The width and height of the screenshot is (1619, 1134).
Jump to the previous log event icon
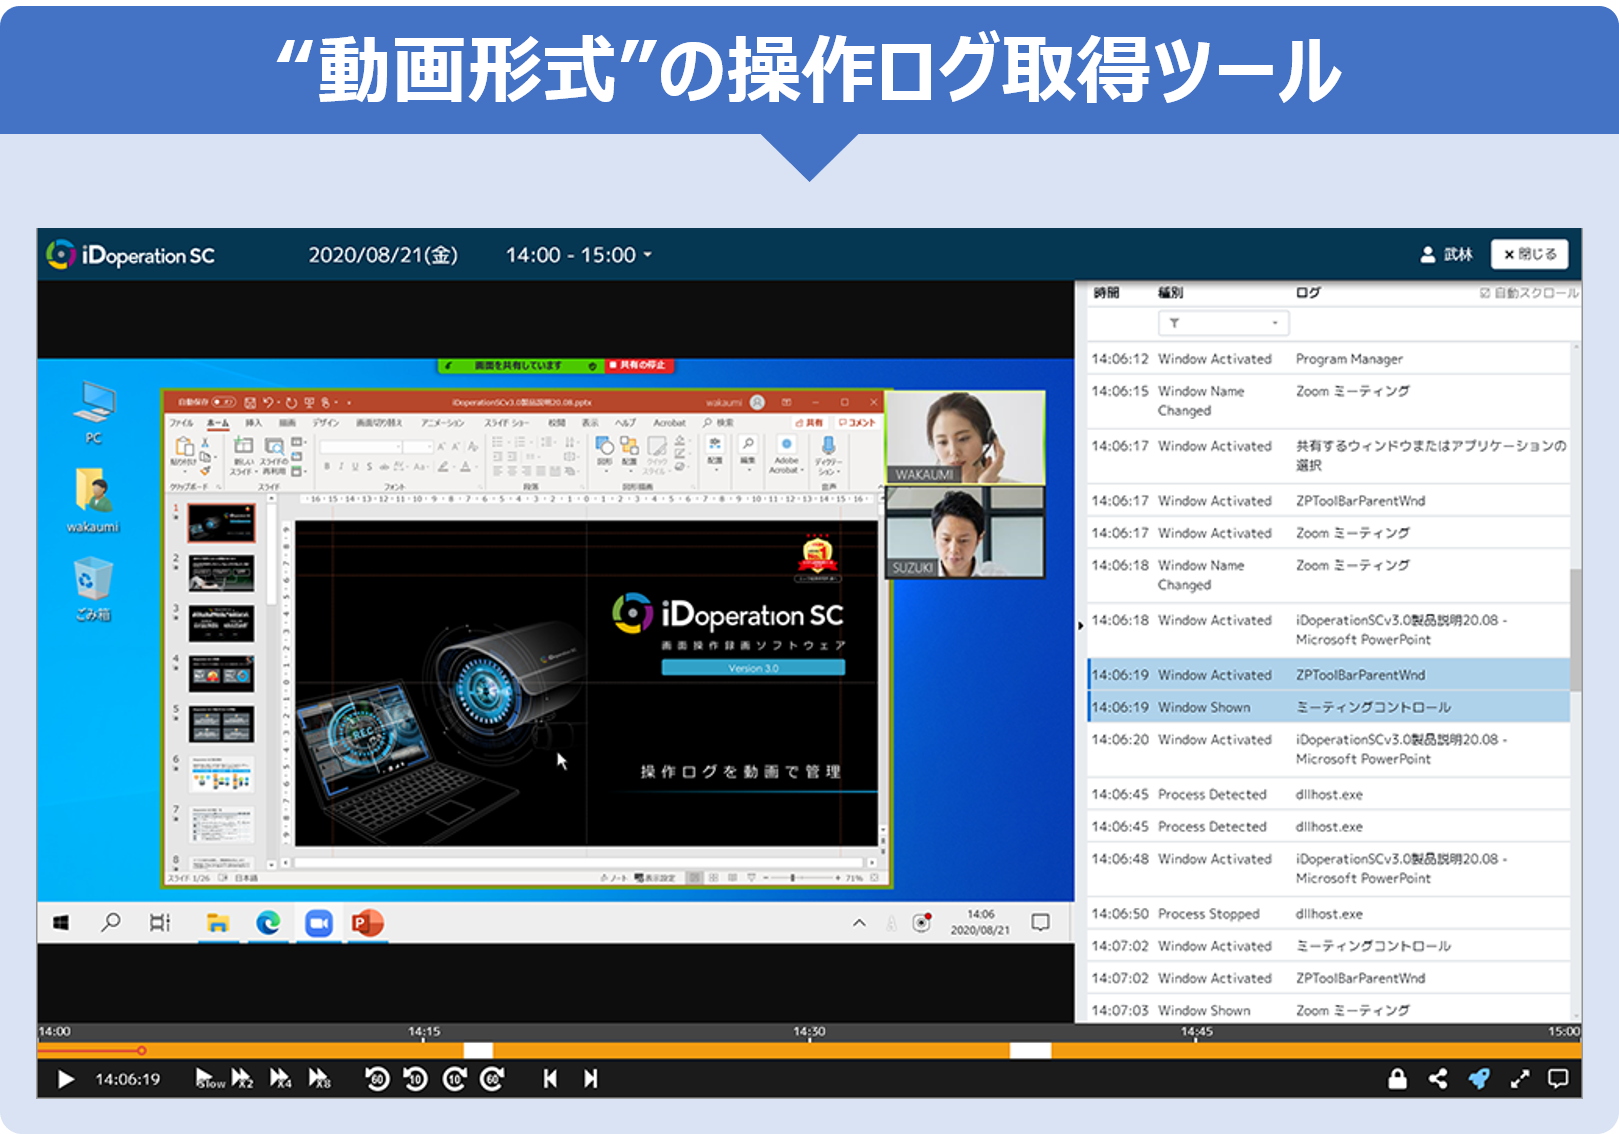pos(550,1078)
